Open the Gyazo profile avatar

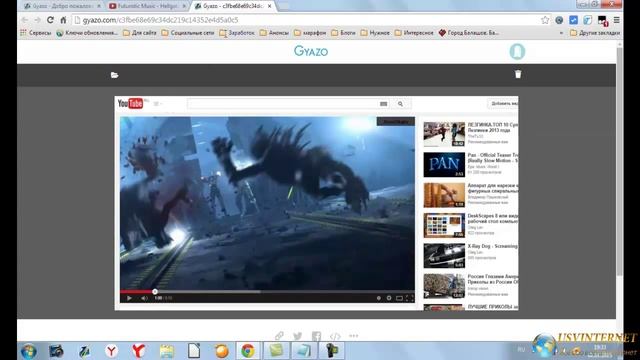(517, 51)
